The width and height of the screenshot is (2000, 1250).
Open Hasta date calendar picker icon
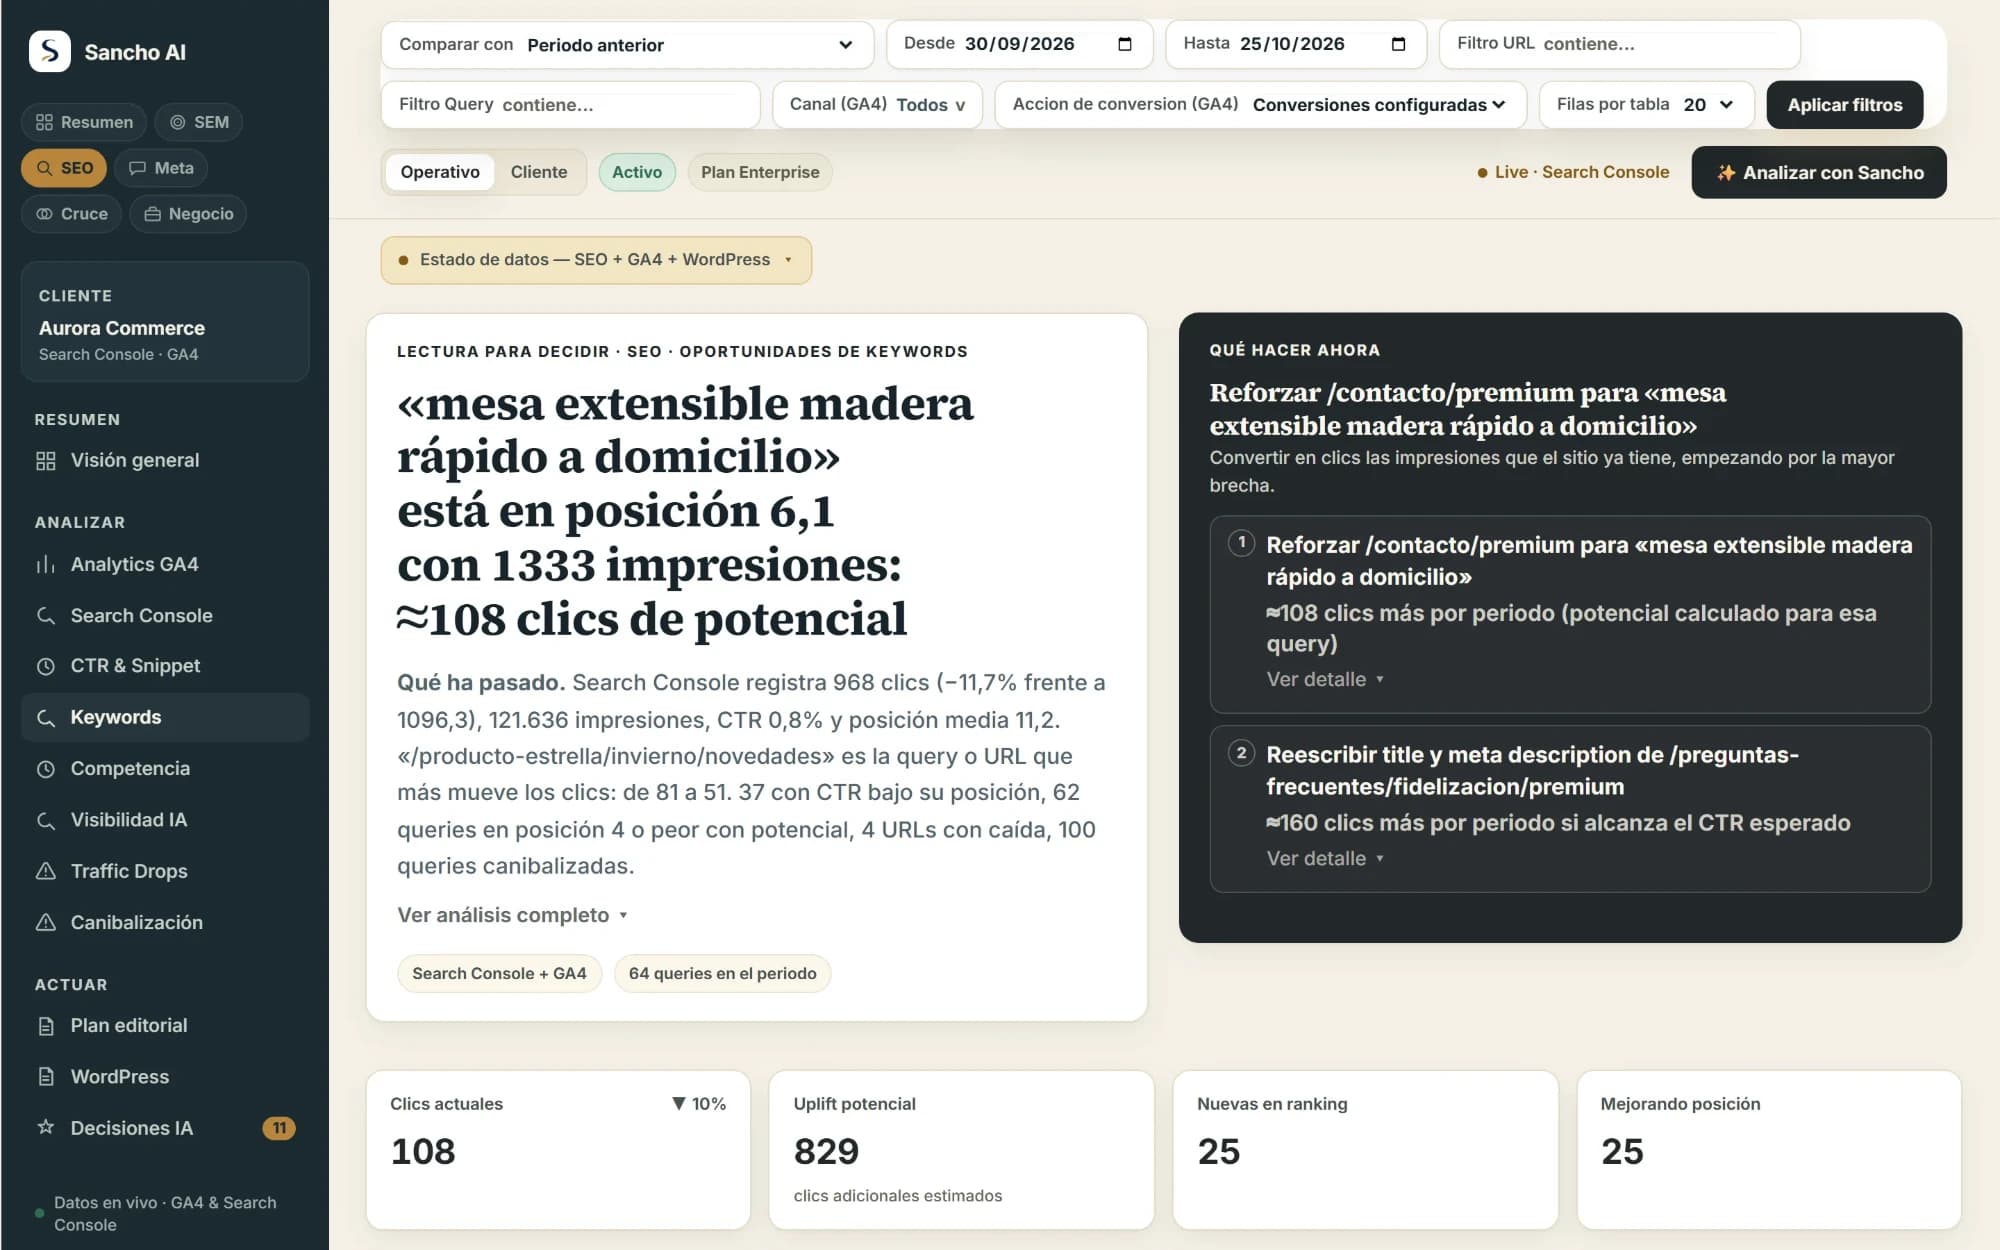coord(1398,44)
